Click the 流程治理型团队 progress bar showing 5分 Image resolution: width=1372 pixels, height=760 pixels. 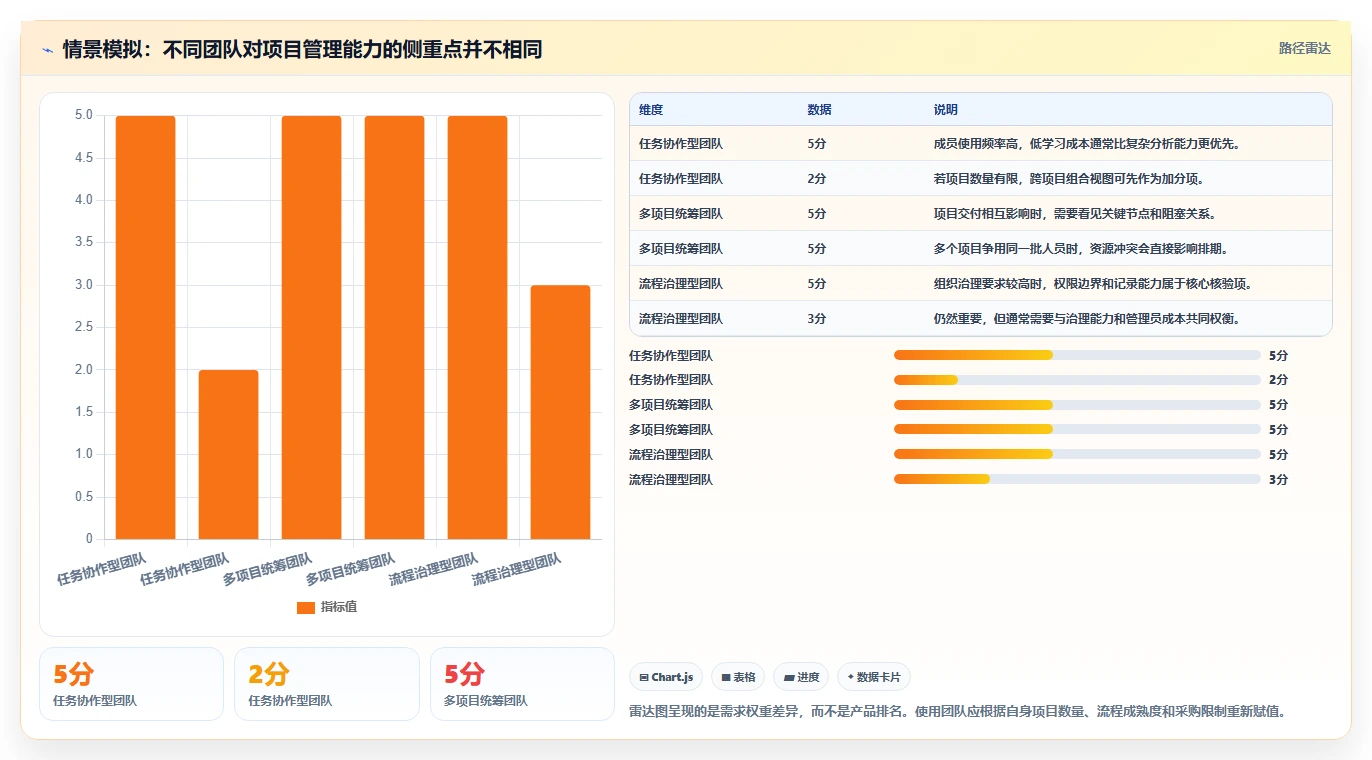[1077, 455]
